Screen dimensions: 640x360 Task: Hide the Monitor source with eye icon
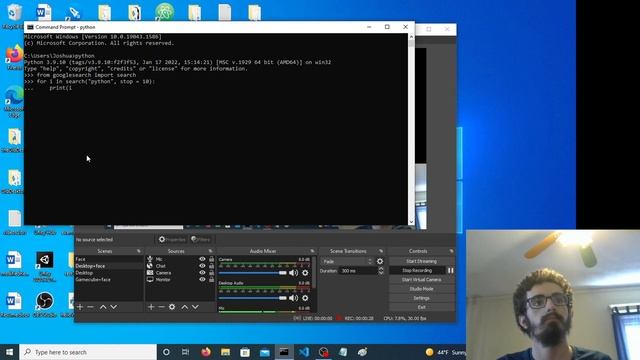click(202, 280)
